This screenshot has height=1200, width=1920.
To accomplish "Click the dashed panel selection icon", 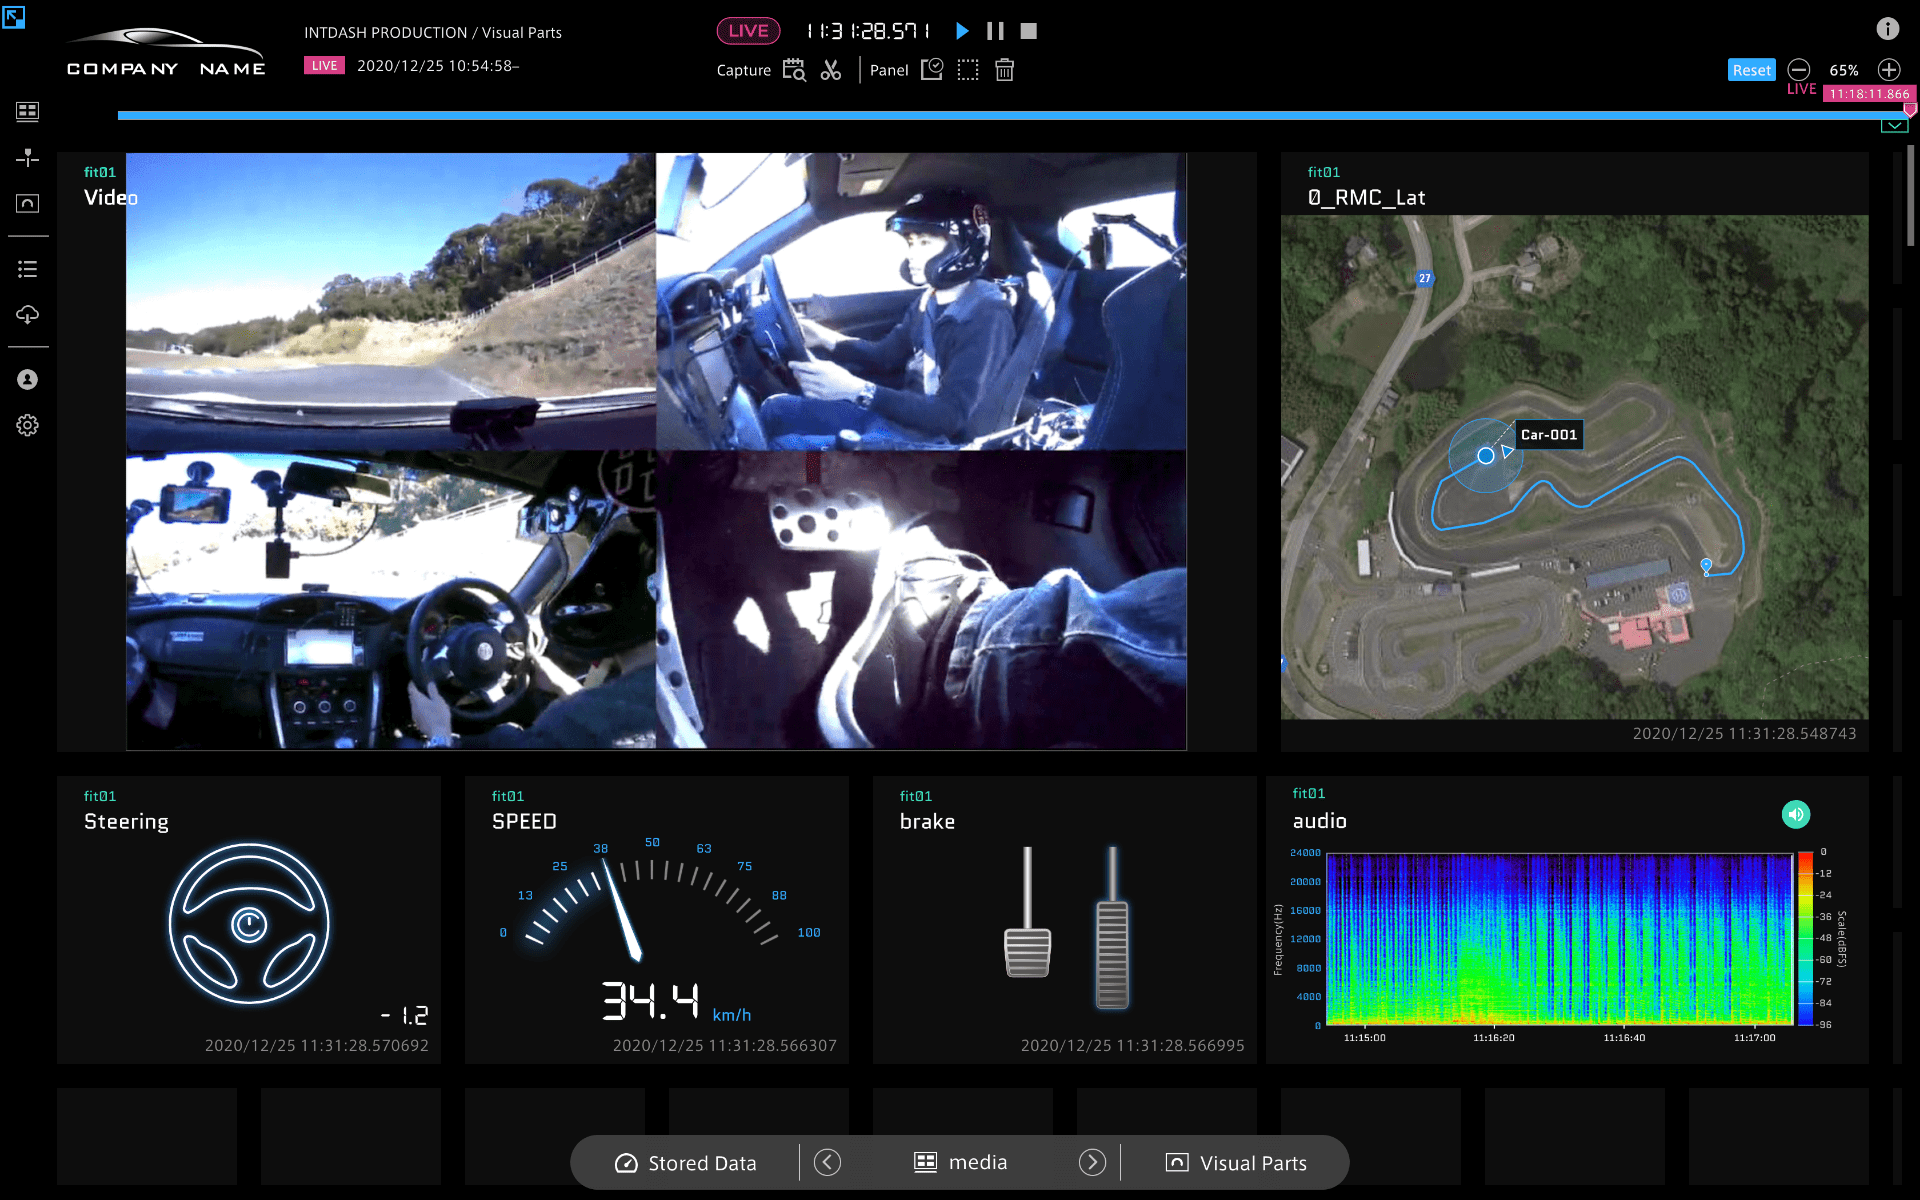I will pyautogui.click(x=968, y=70).
